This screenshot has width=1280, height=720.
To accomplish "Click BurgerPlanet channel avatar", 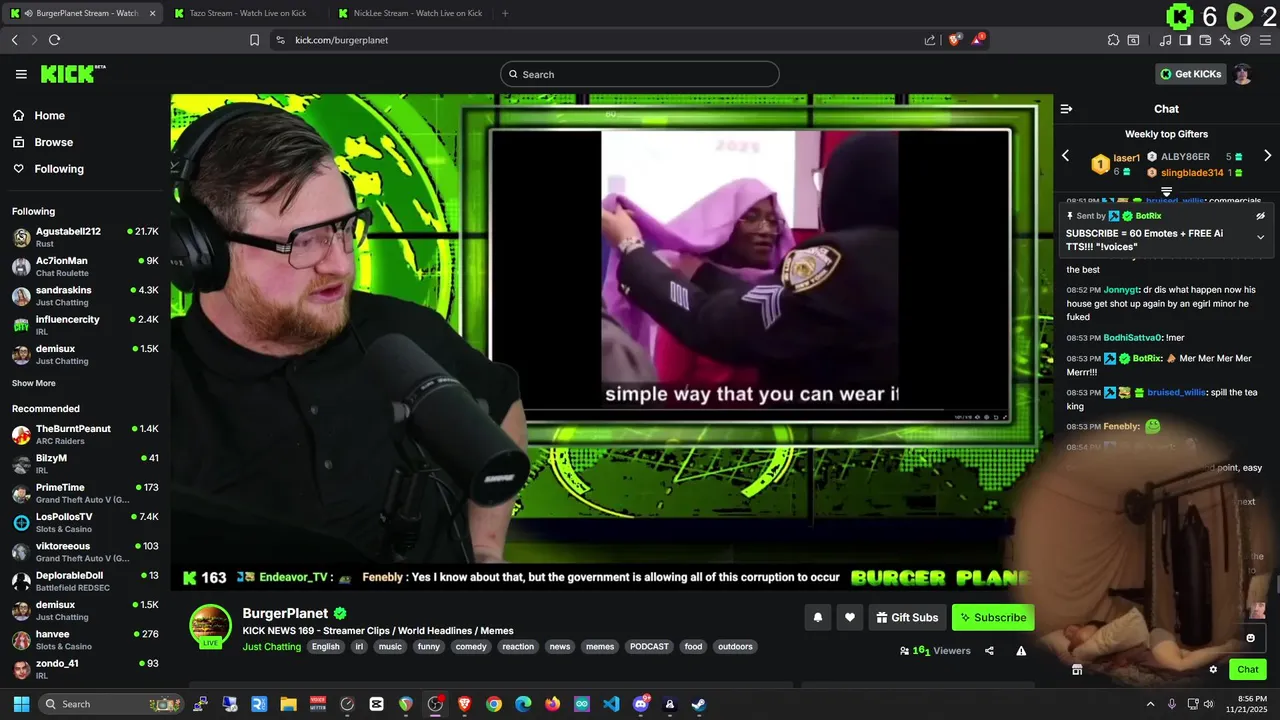I will point(211,626).
